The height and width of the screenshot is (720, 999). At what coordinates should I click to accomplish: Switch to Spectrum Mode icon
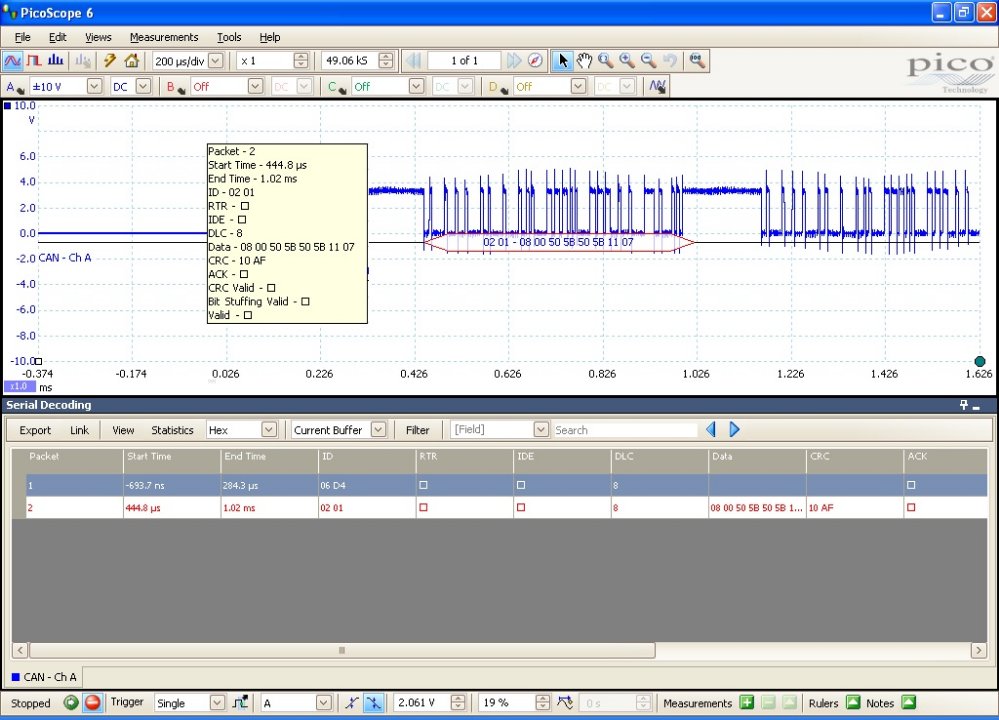tap(55, 61)
